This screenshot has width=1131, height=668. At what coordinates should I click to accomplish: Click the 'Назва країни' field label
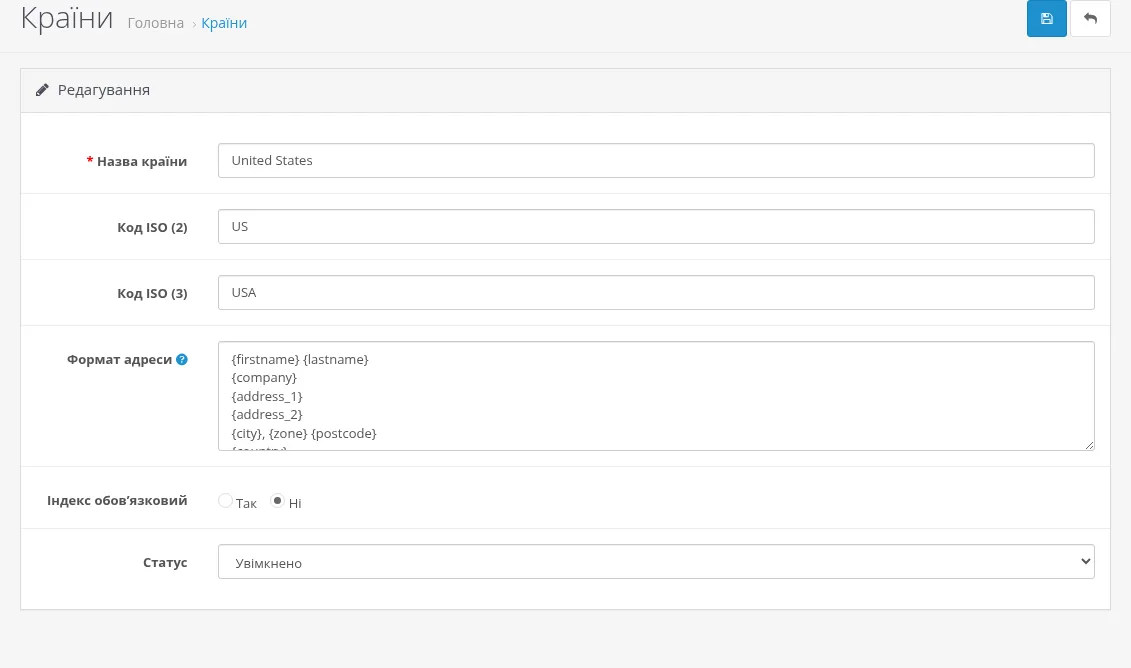[142, 162]
